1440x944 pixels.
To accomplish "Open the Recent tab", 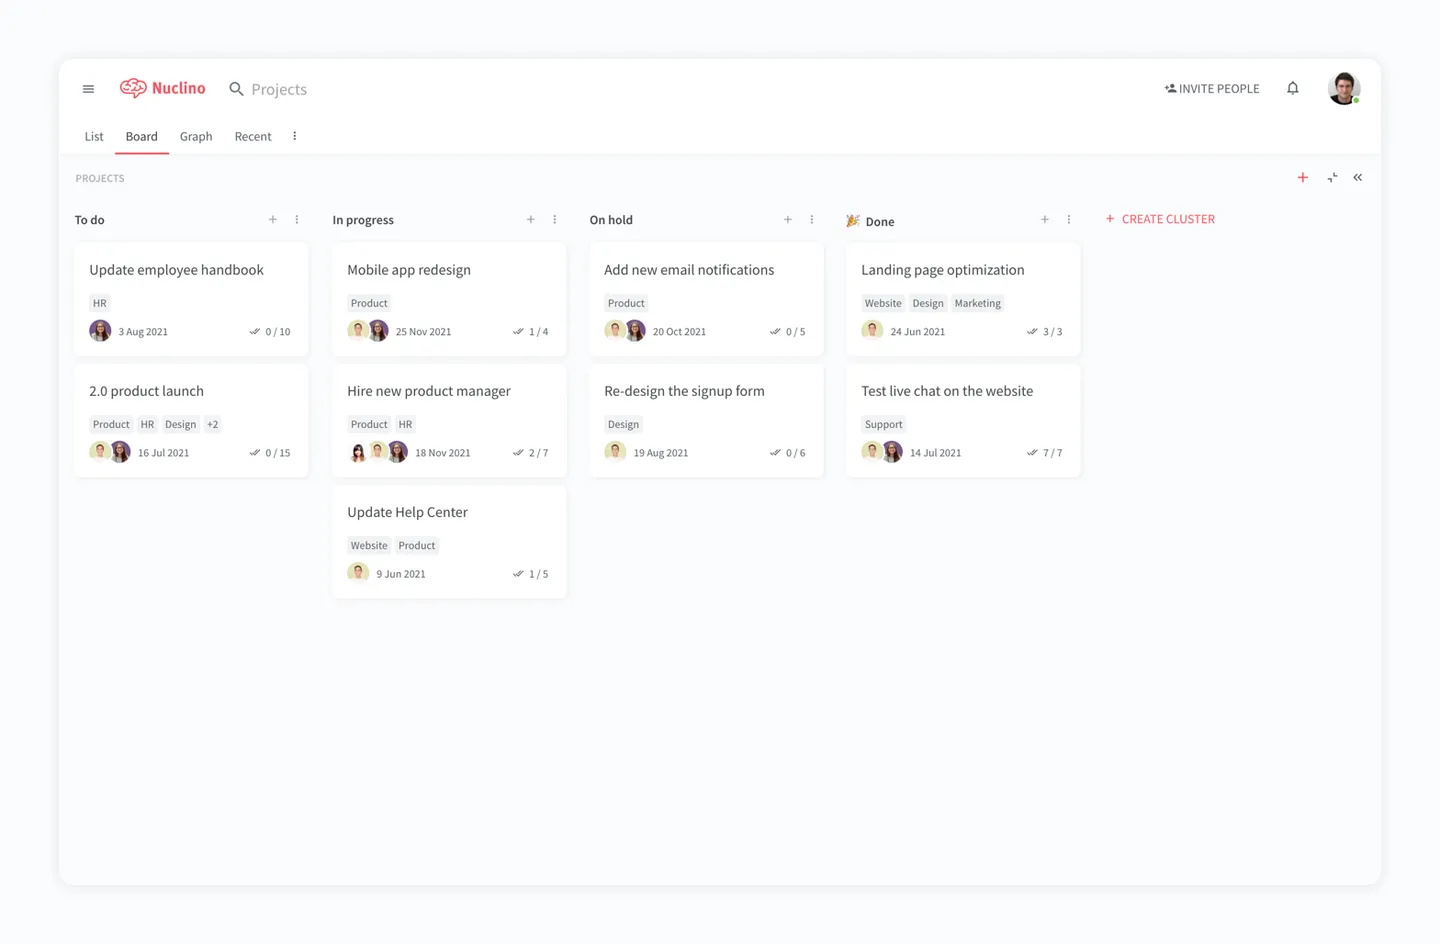I will (x=253, y=136).
